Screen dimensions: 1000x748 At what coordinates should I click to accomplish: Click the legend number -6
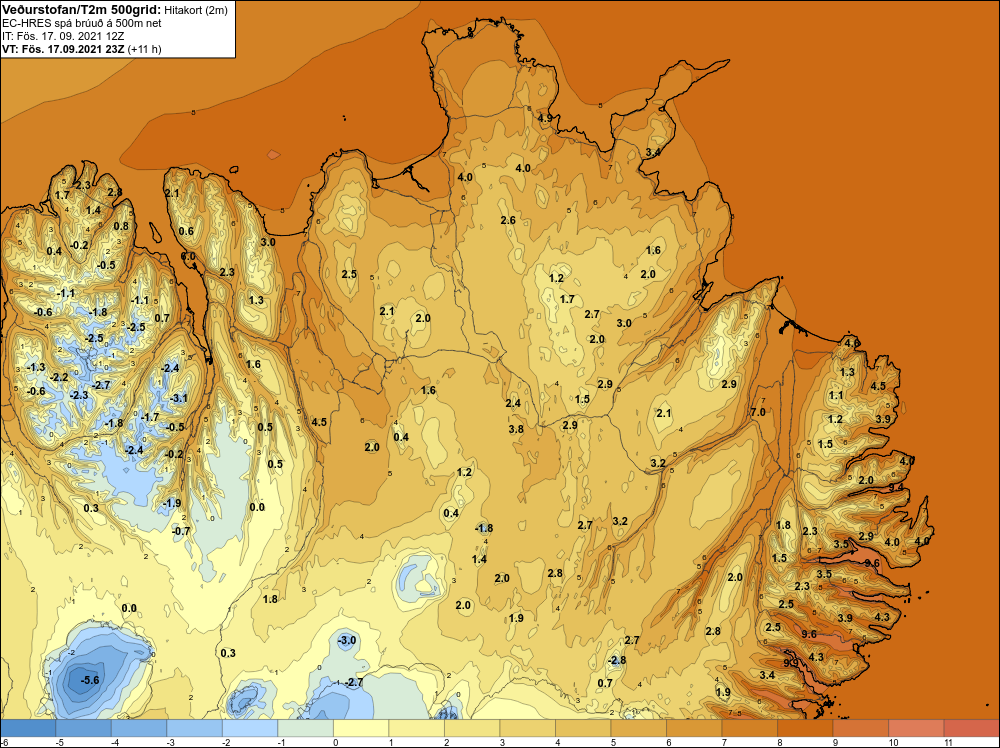(4, 742)
